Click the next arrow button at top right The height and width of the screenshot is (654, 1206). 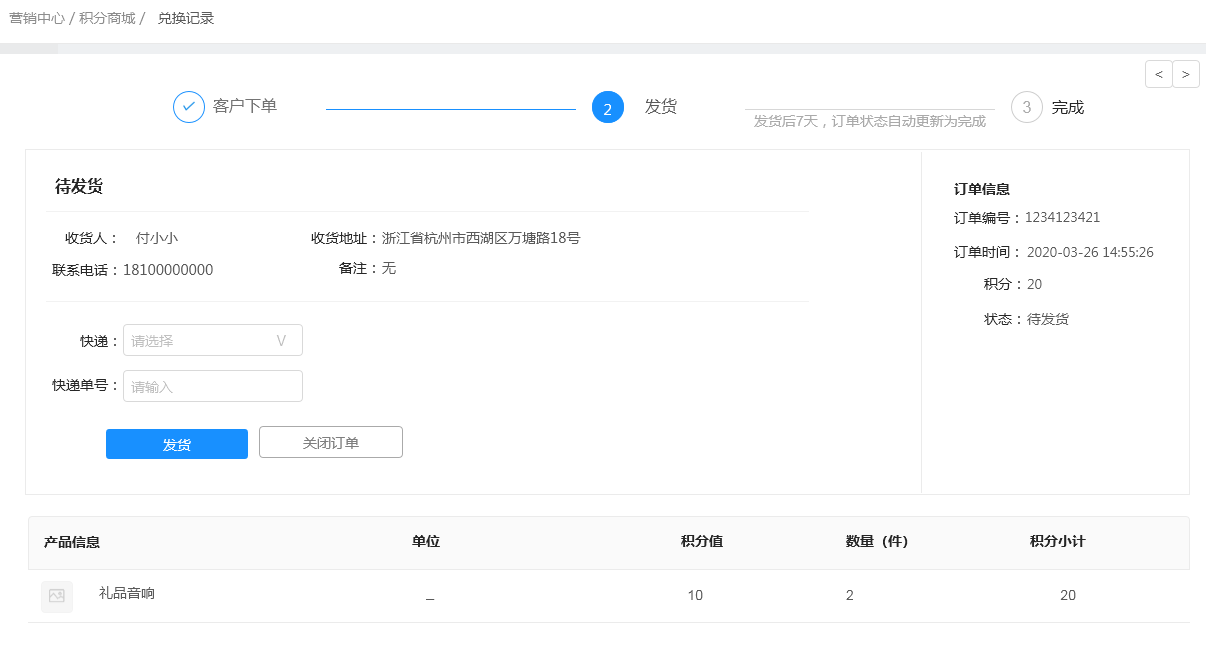[x=1186, y=74]
